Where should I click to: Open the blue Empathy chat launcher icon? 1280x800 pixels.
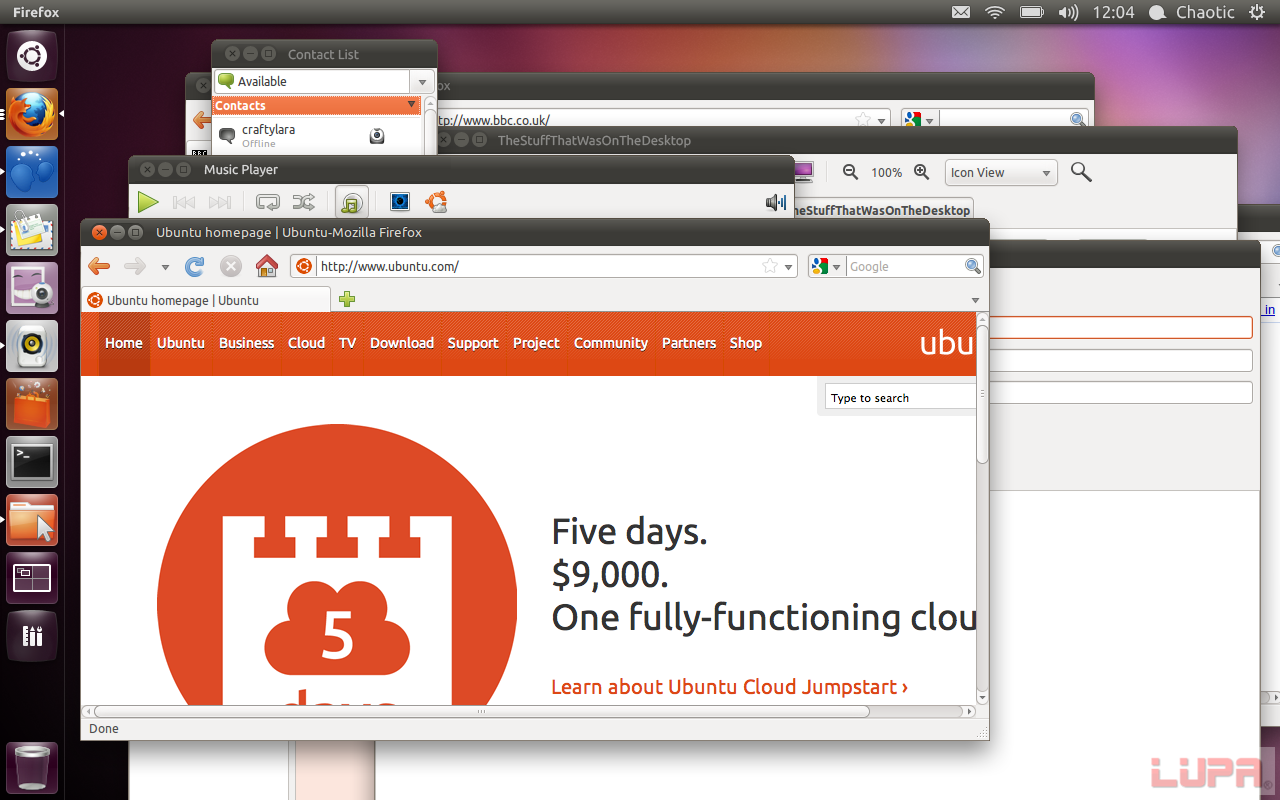32,172
